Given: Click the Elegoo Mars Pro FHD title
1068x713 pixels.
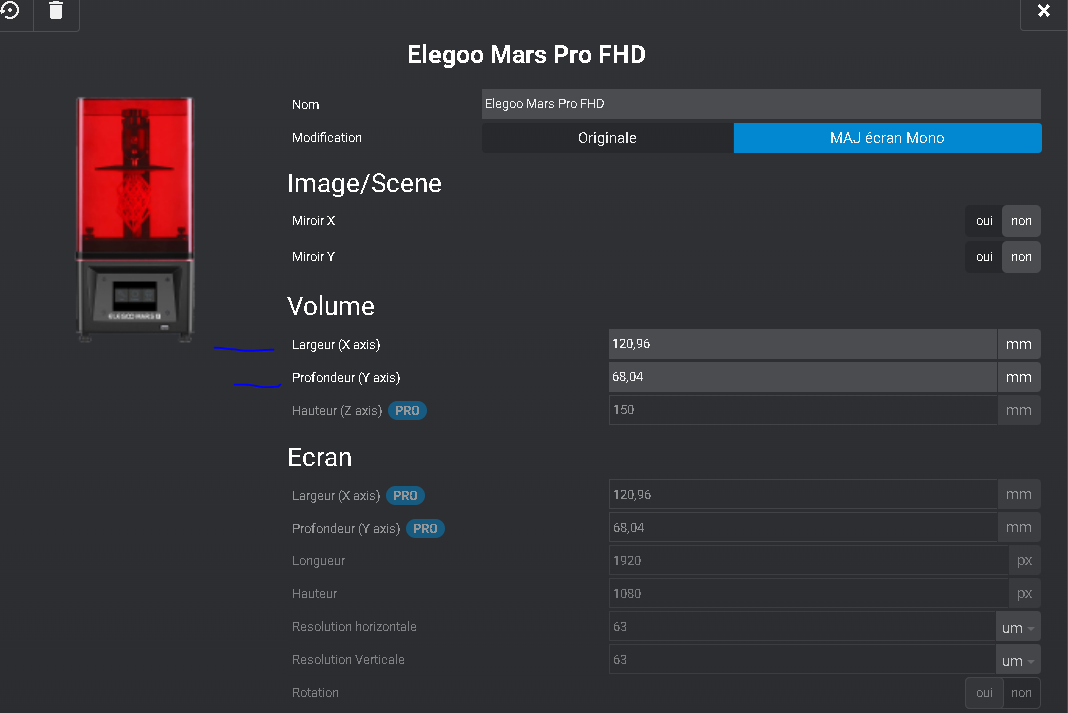Looking at the screenshot, I should tap(527, 54).
